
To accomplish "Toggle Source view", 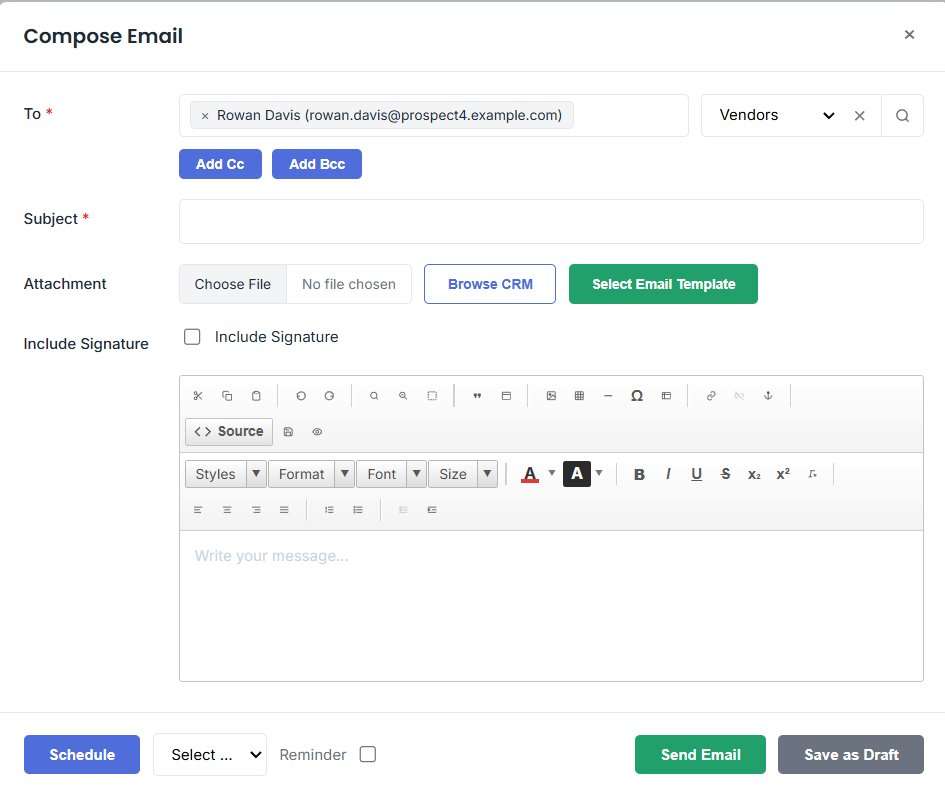I will point(229,432).
